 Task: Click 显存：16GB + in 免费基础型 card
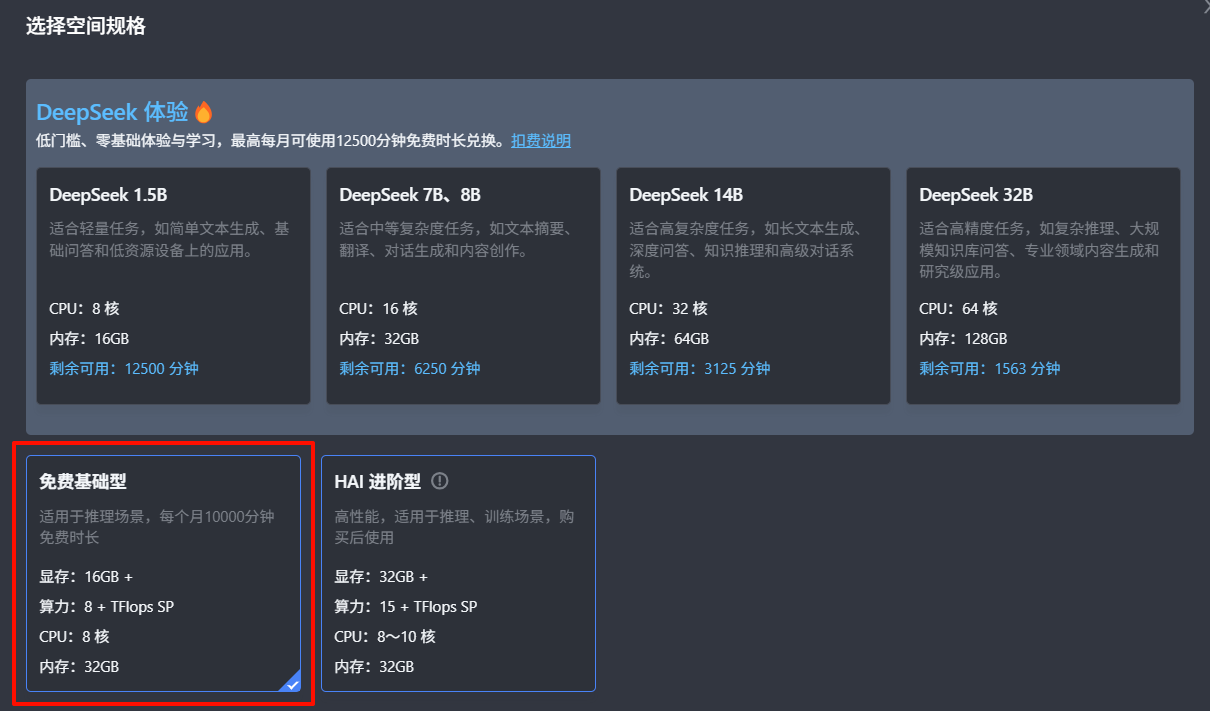(x=86, y=576)
